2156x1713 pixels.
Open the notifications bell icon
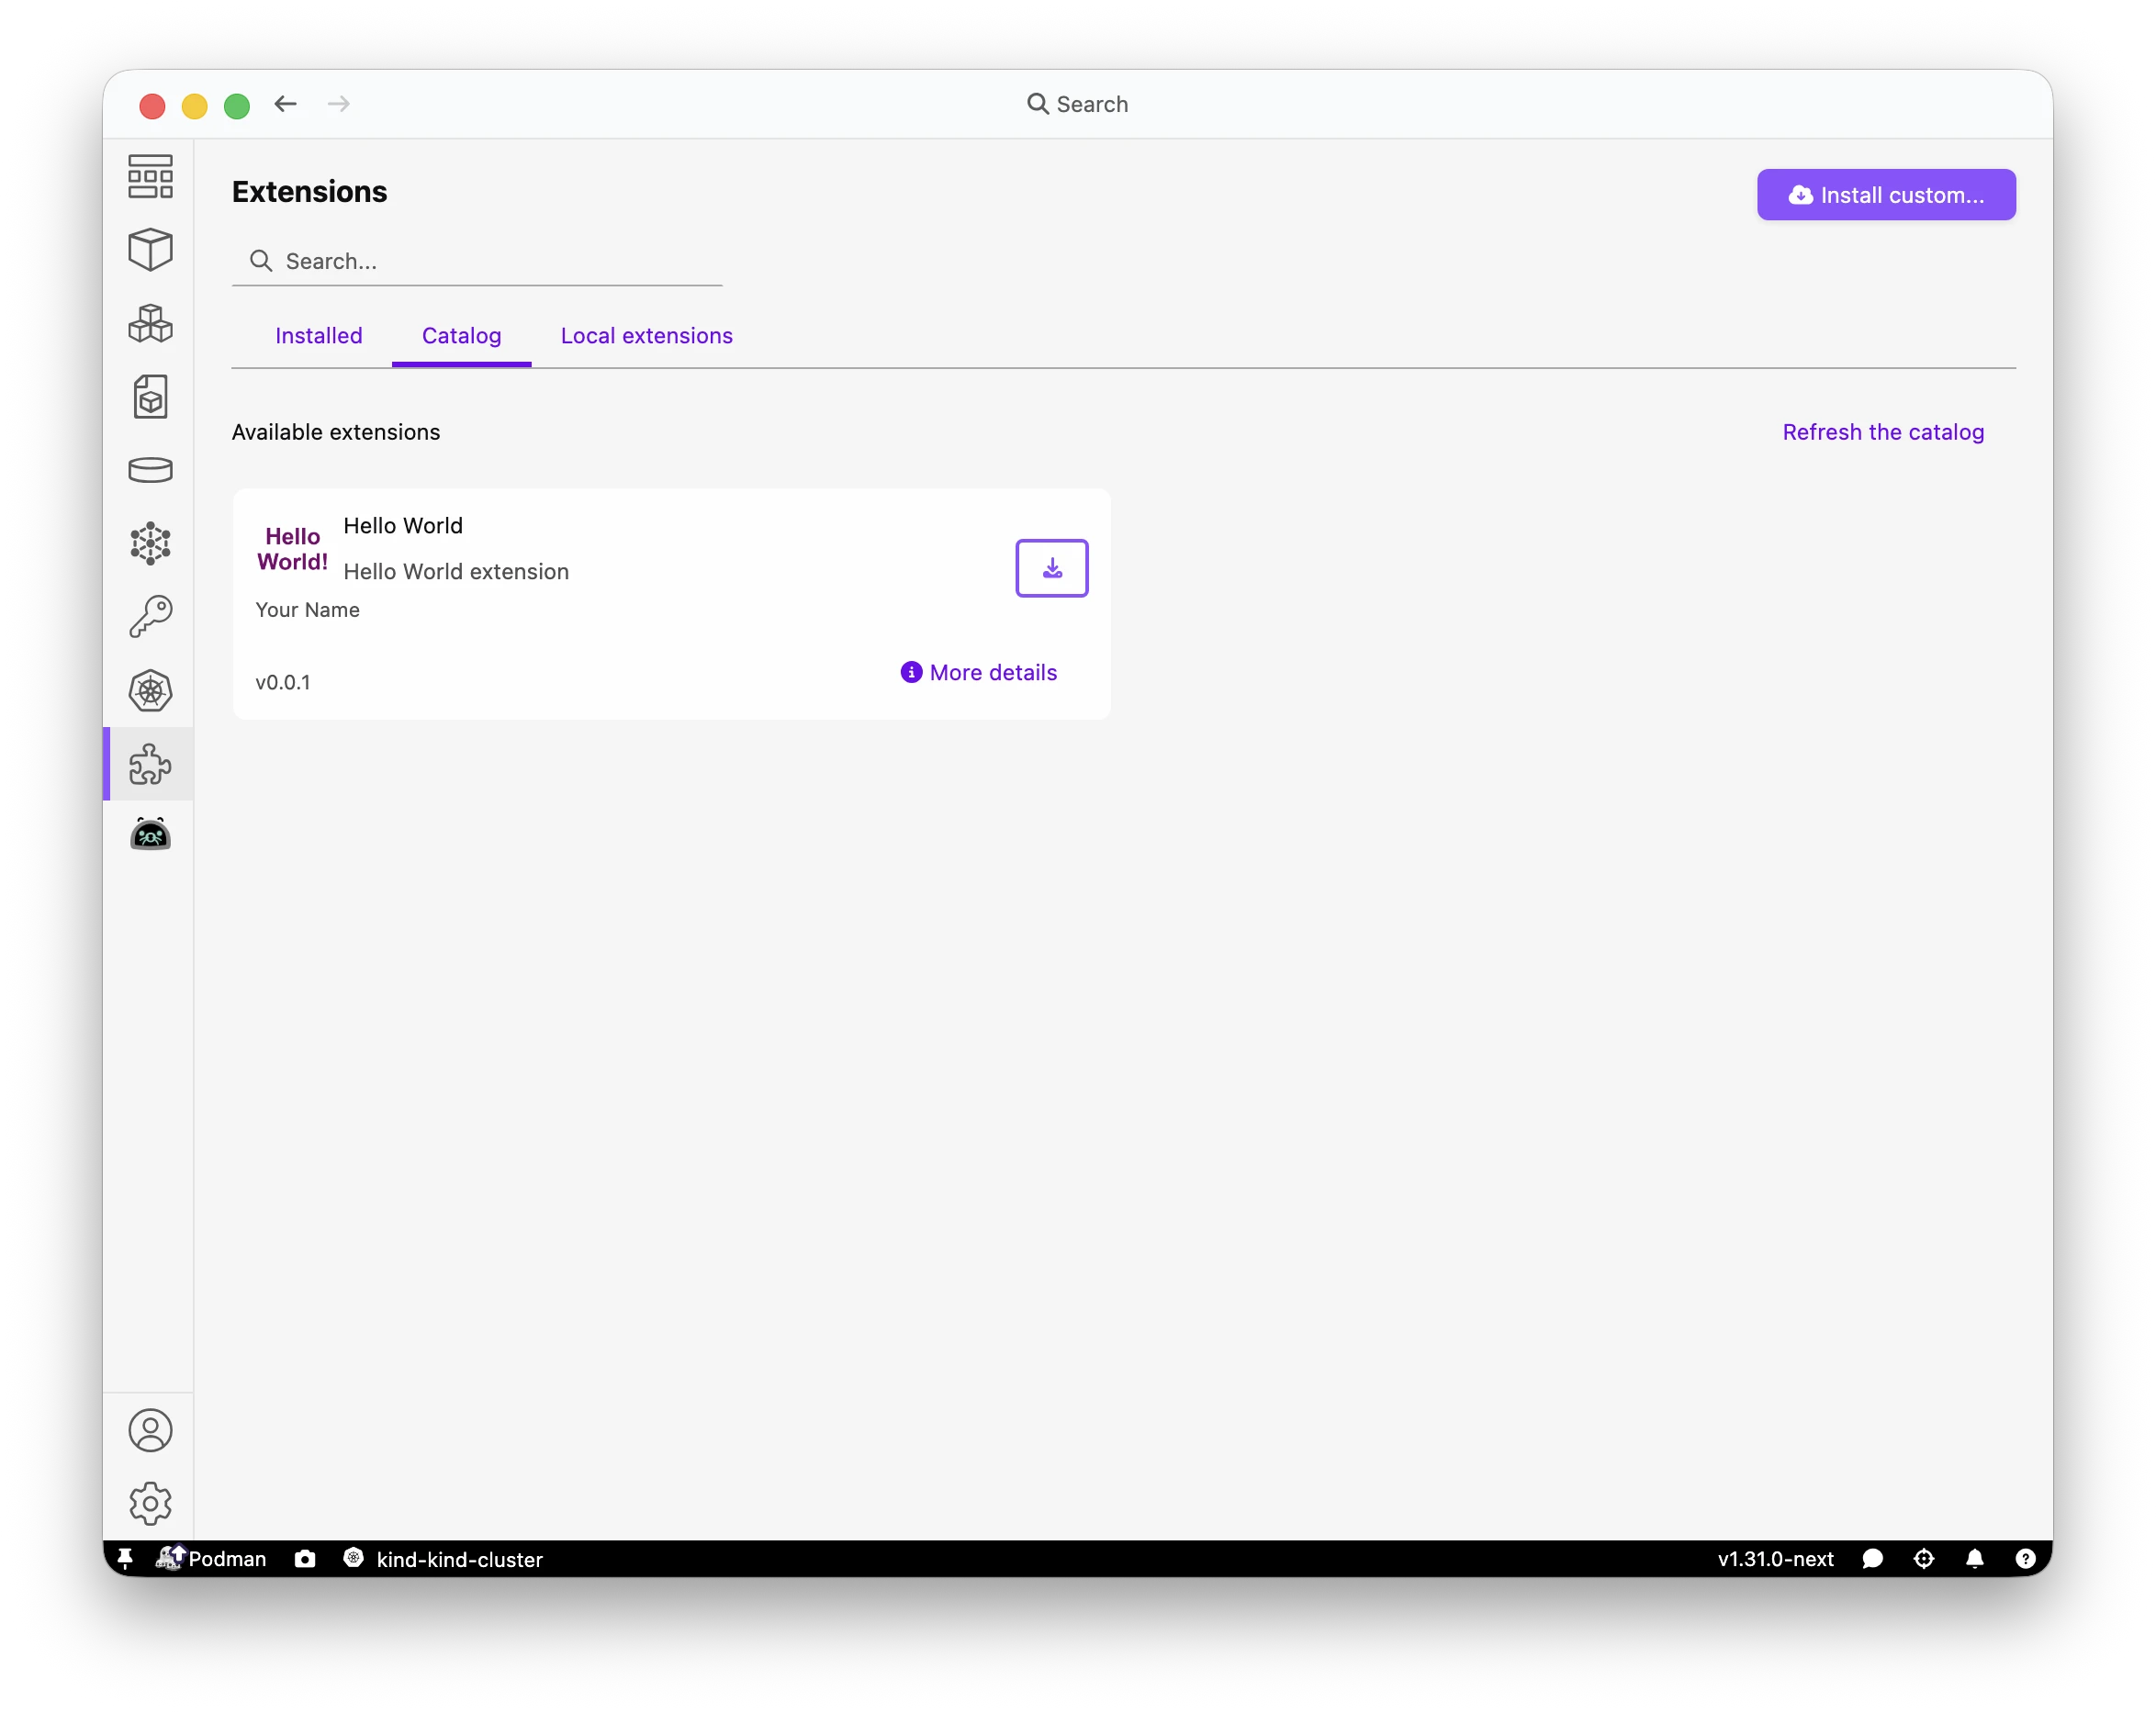[x=1974, y=1558]
